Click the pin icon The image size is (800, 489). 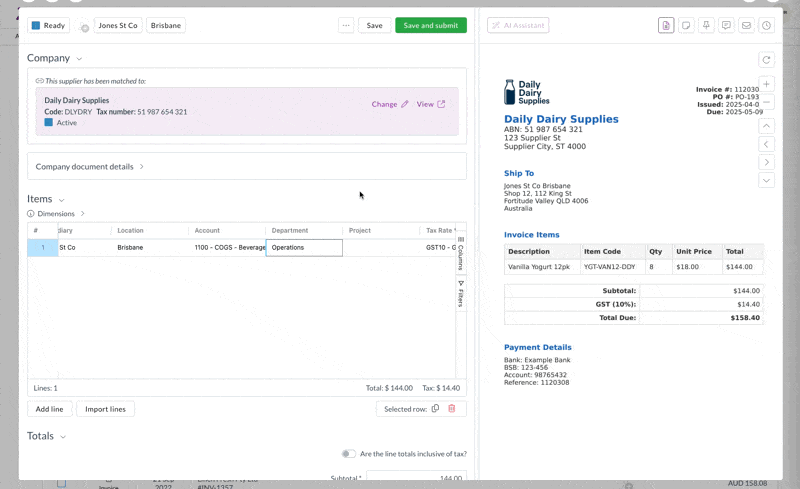[x=706, y=25]
